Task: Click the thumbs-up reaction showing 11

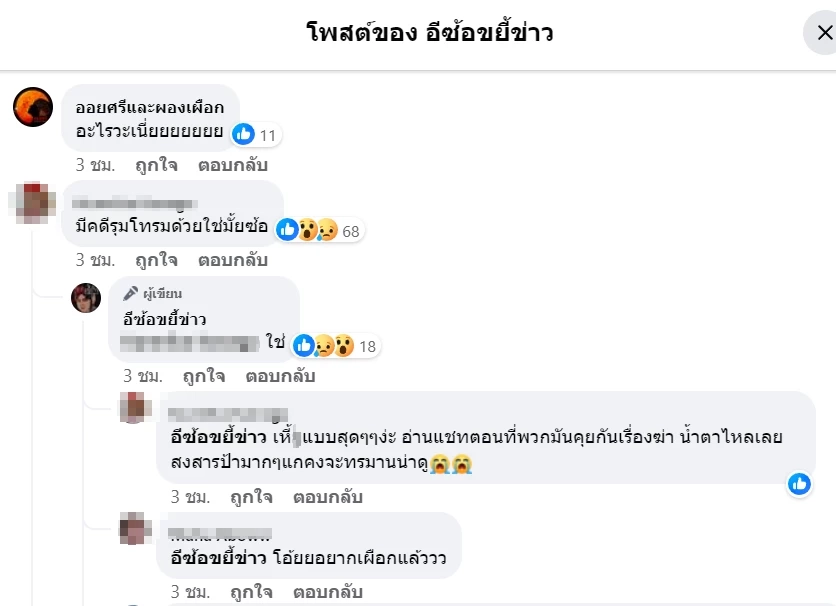Action: point(242,134)
